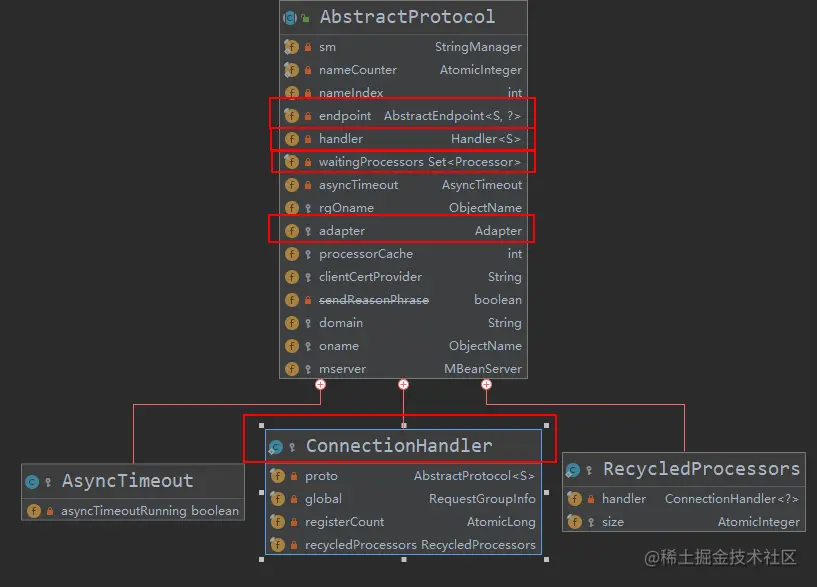The width and height of the screenshot is (817, 587).
Task: Click the RecycledProcessors class icon
Action: tap(573, 468)
